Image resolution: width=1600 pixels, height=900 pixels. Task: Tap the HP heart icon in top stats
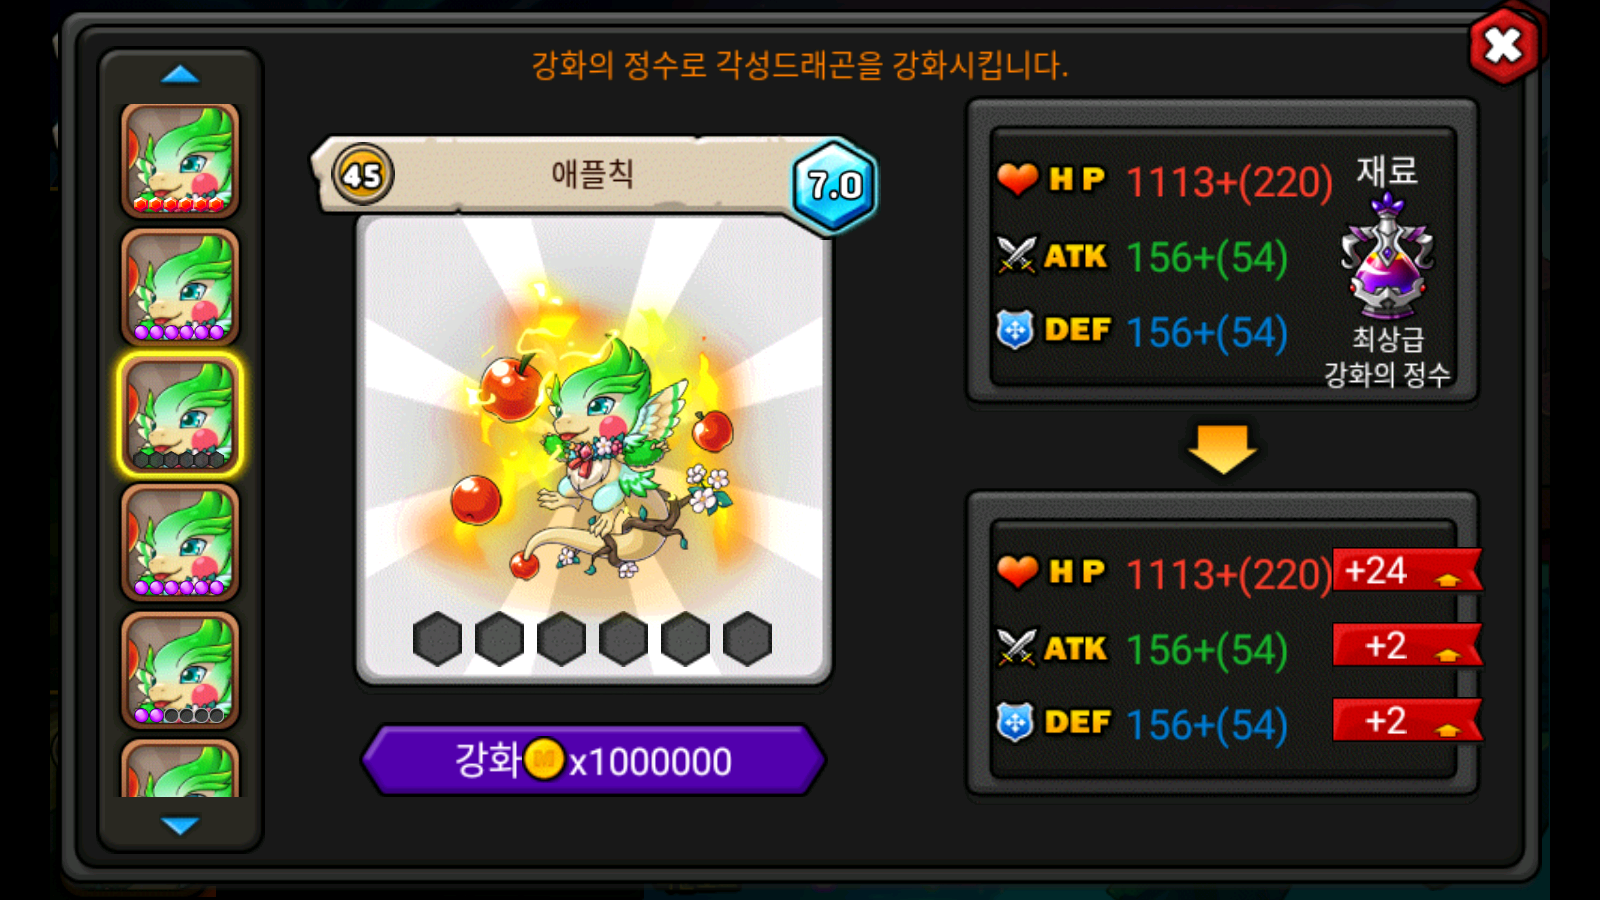tap(1018, 180)
